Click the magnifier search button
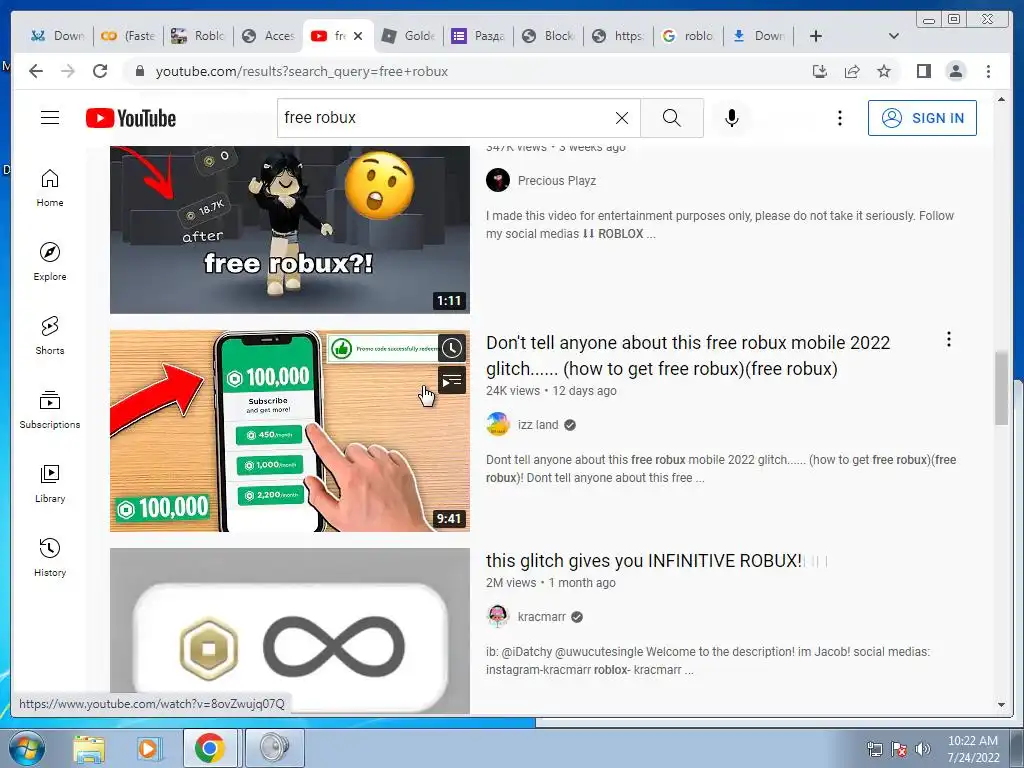Image resolution: width=1024 pixels, height=768 pixels. (x=671, y=118)
